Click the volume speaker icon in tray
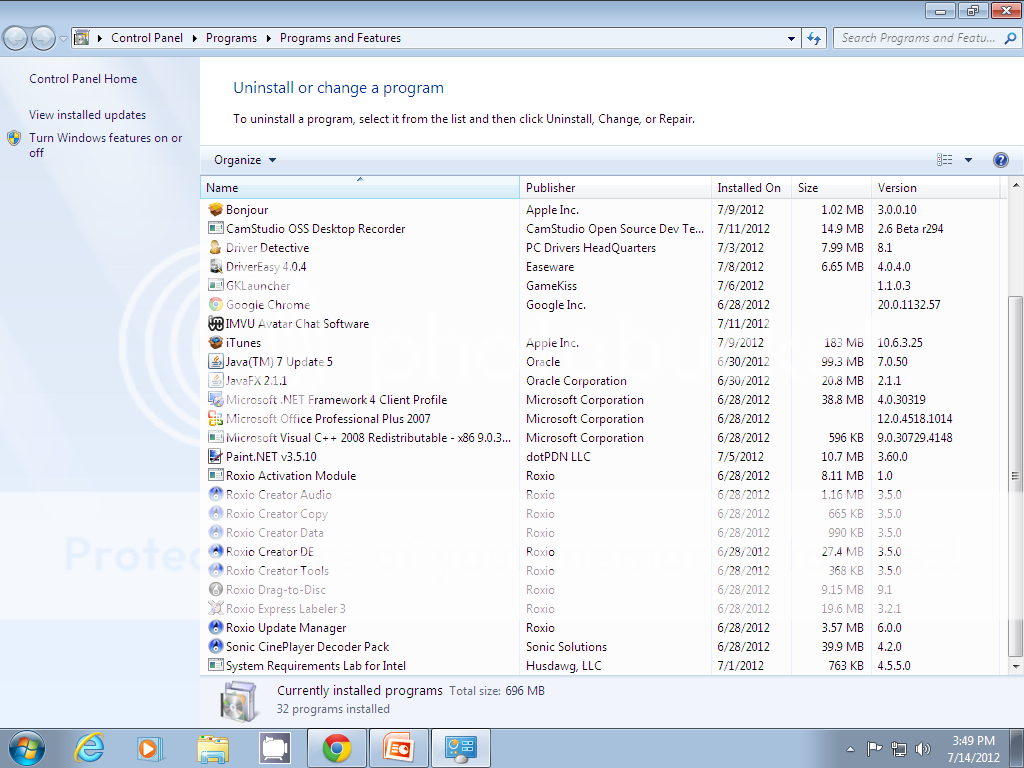 tap(922, 748)
